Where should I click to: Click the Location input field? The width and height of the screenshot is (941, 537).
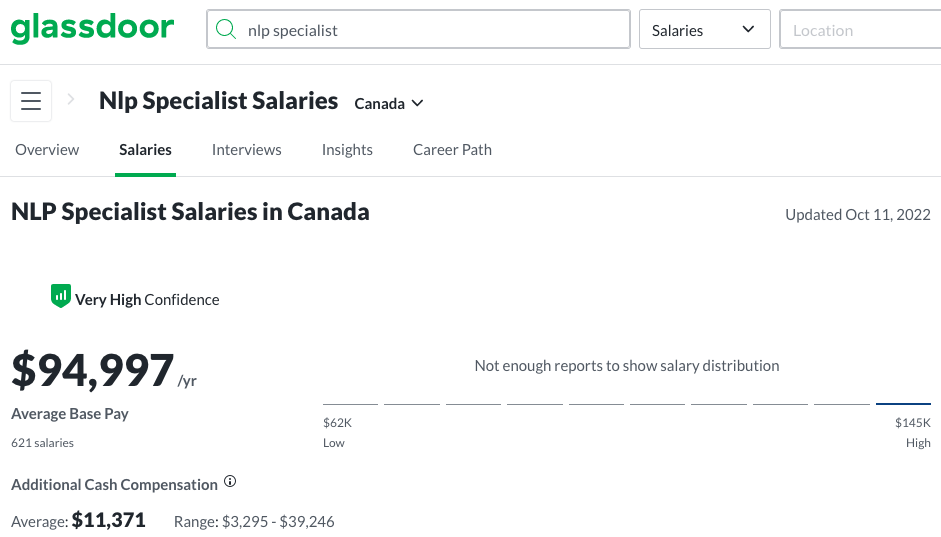[860, 29]
